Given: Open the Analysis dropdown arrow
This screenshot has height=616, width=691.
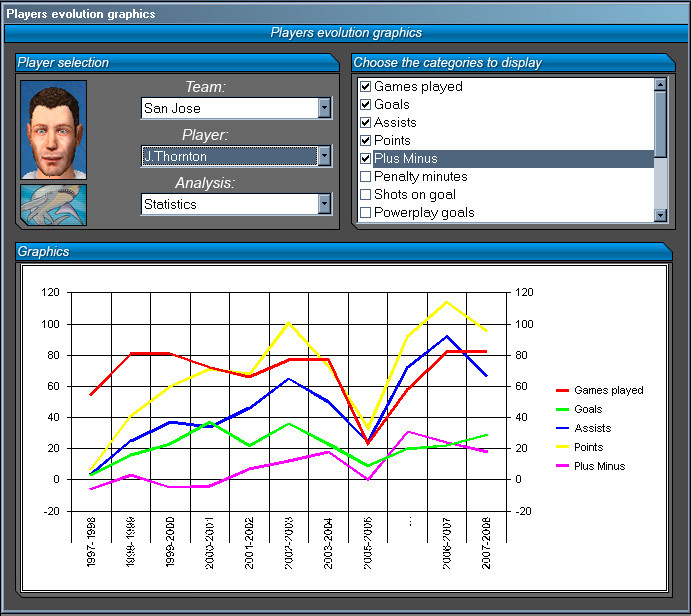Looking at the screenshot, I should [324, 204].
